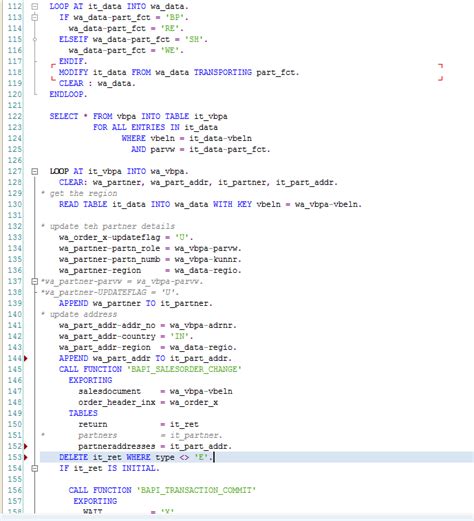Click the 'update address' comment line
Viewport: 474px width, 521px height.
point(79,314)
